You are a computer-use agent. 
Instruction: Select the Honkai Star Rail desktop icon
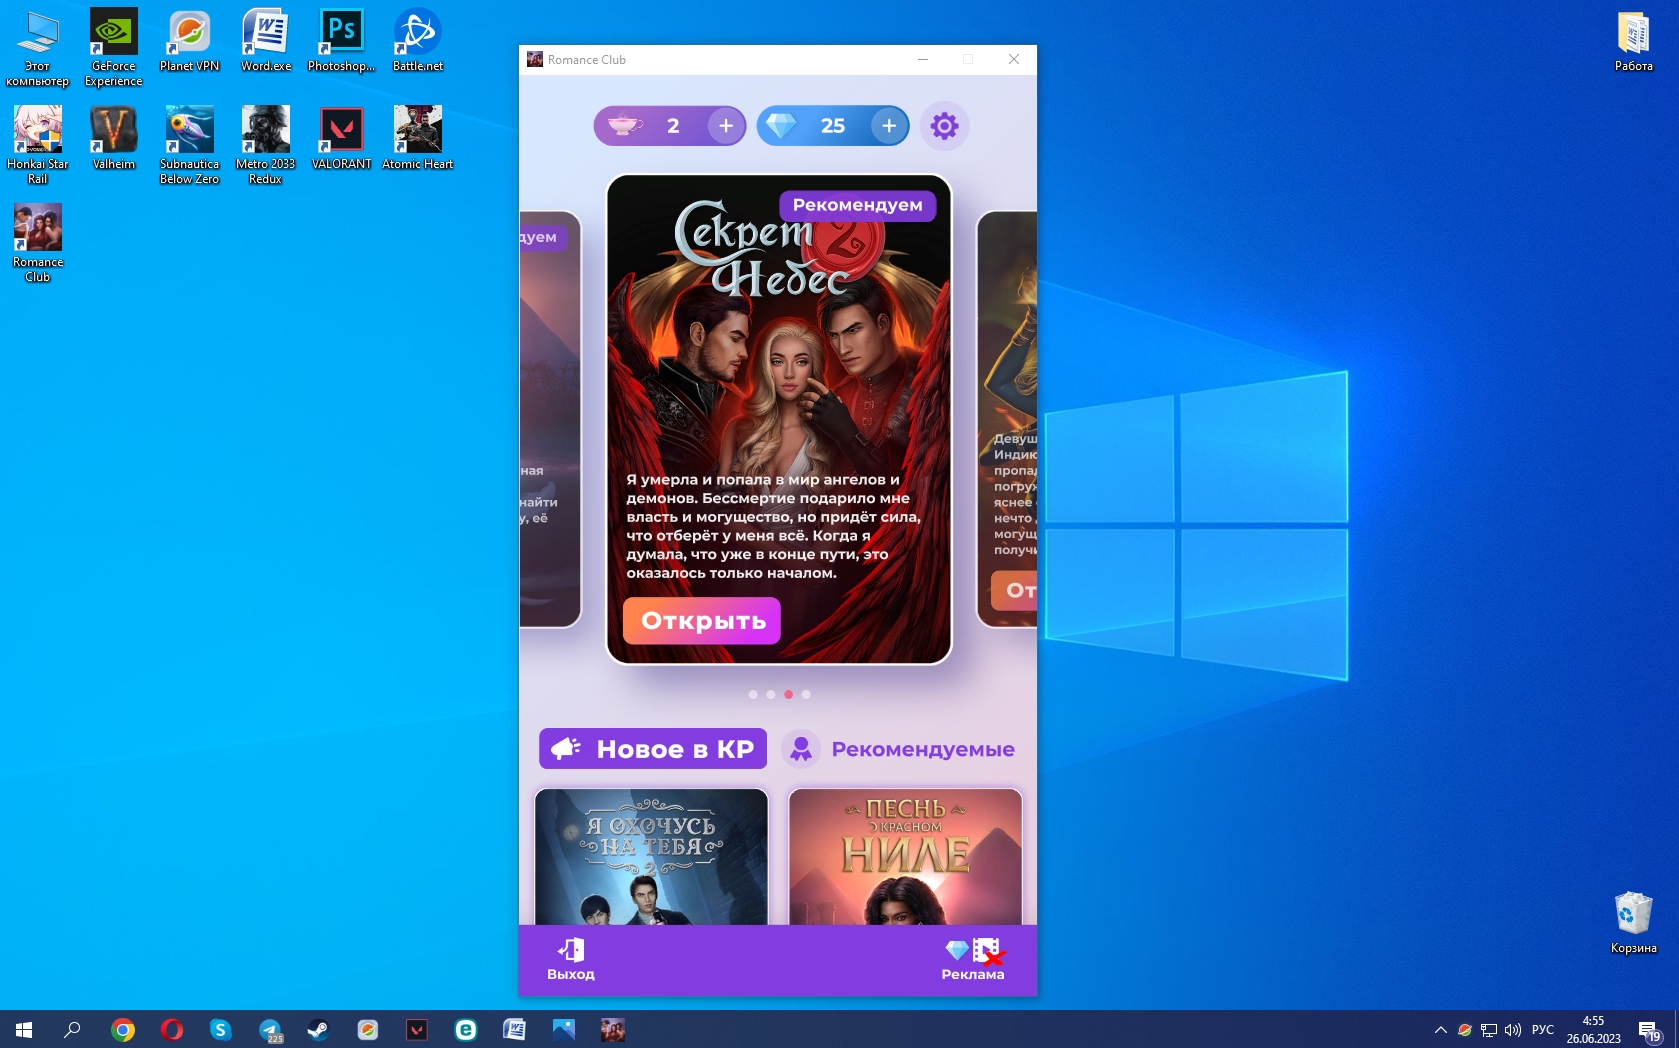pos(38,146)
